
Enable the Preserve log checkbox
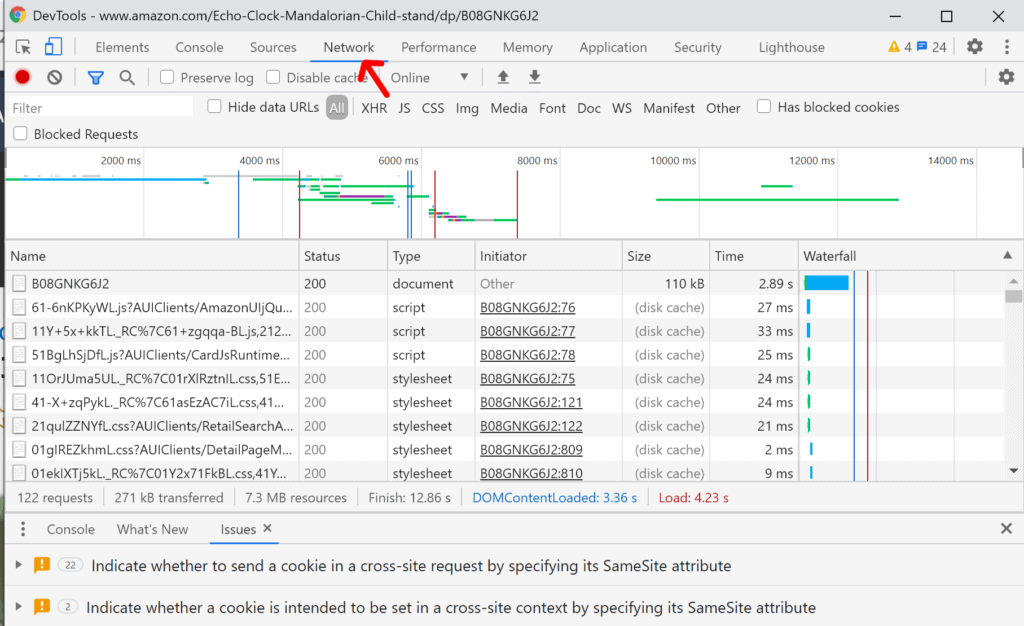[167, 77]
